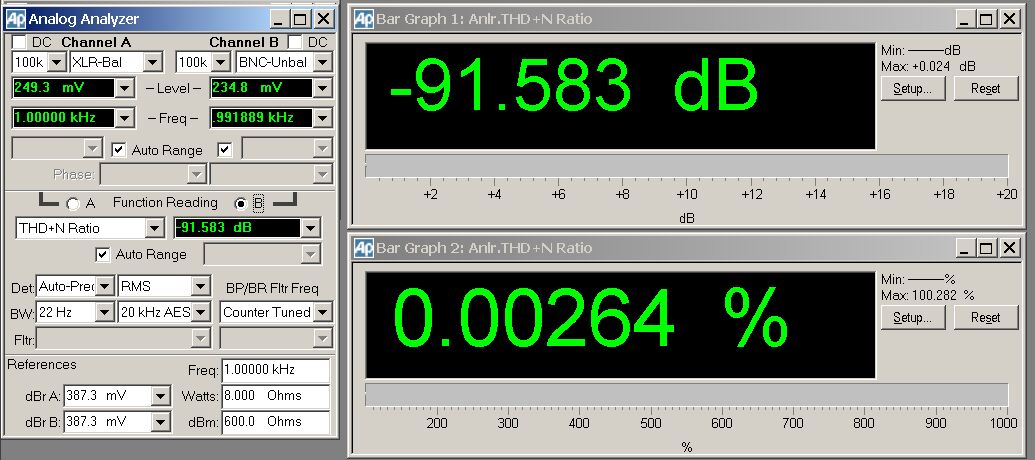Open the THD+N Ratio function dropdown
This screenshot has width=1035, height=460.
[x=154, y=228]
